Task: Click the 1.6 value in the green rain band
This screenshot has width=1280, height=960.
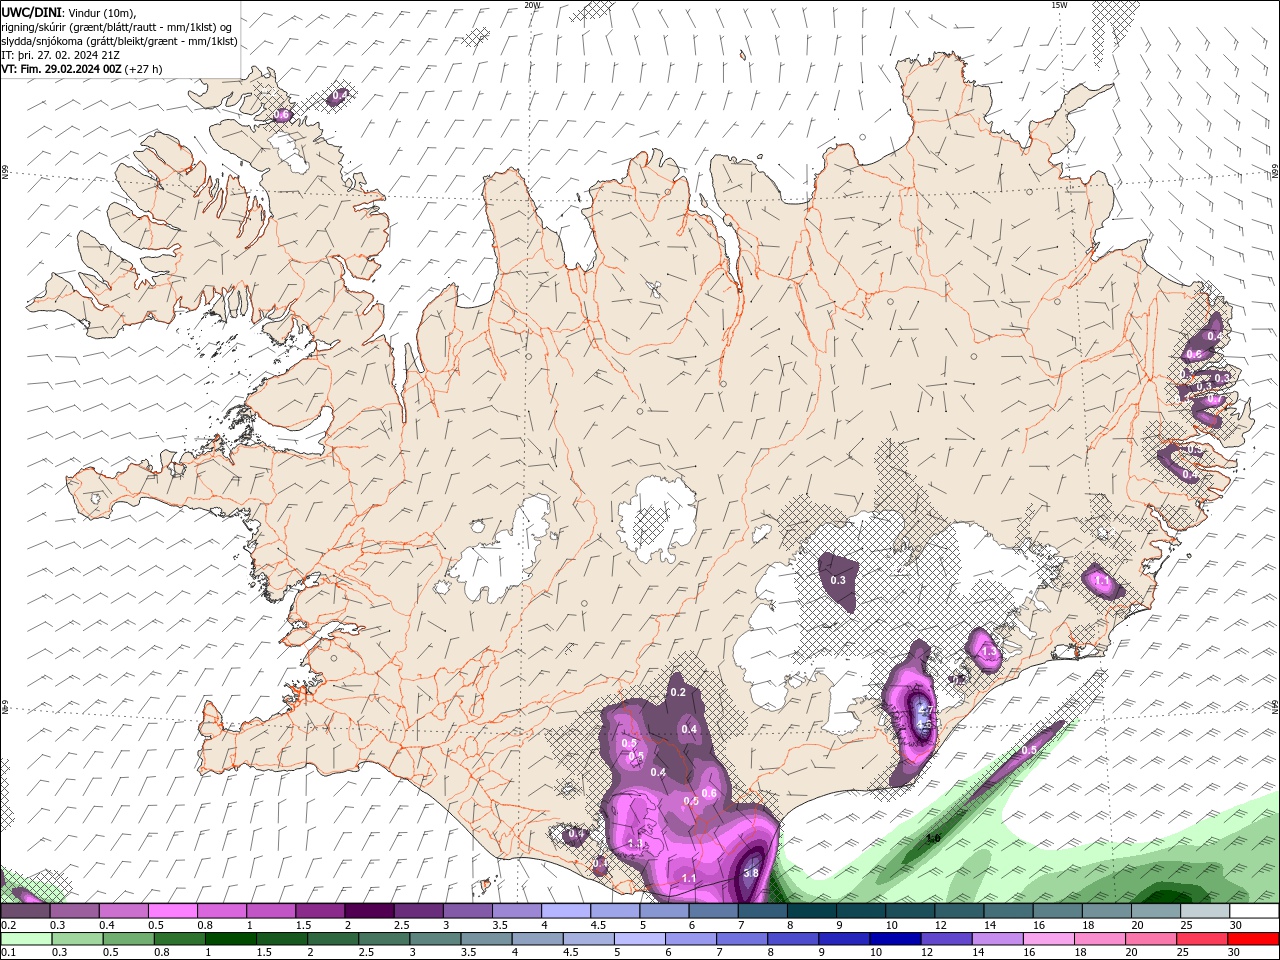Action: click(933, 838)
